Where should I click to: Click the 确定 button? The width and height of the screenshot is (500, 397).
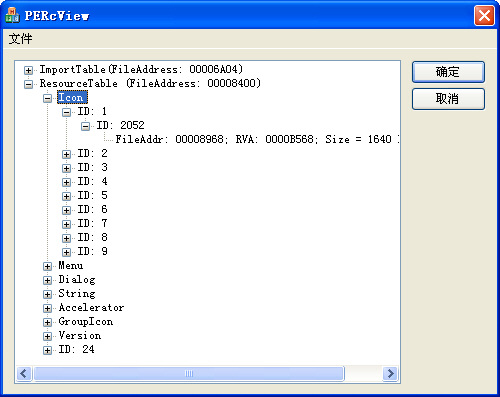(448, 72)
